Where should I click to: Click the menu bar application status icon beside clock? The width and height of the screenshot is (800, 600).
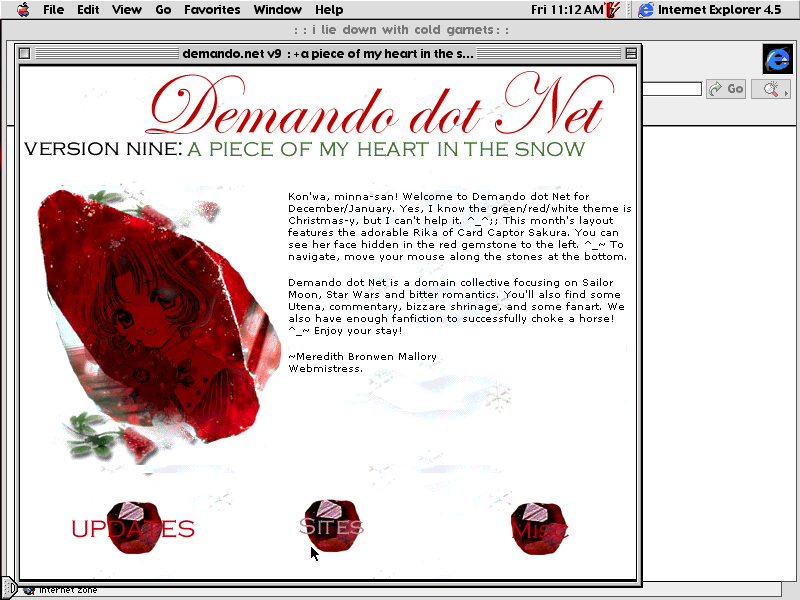pyautogui.click(x=614, y=10)
